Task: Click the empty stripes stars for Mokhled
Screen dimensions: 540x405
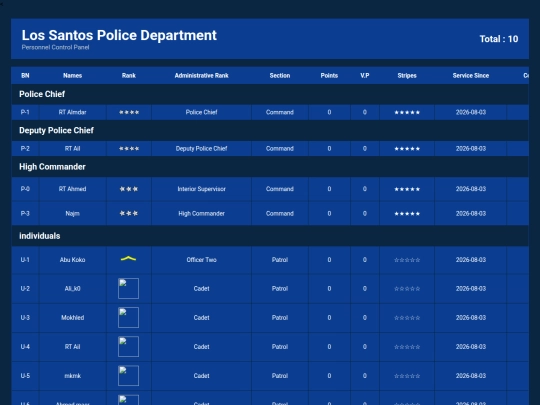Action: click(407, 318)
